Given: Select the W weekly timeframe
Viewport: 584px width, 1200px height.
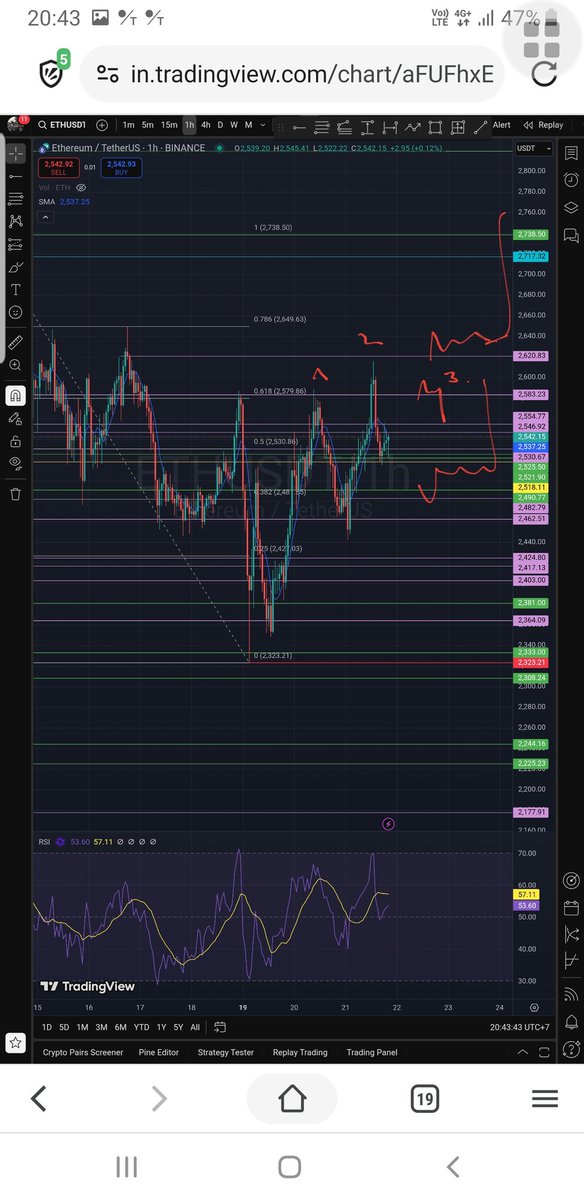Looking at the screenshot, I should pyautogui.click(x=234, y=125).
